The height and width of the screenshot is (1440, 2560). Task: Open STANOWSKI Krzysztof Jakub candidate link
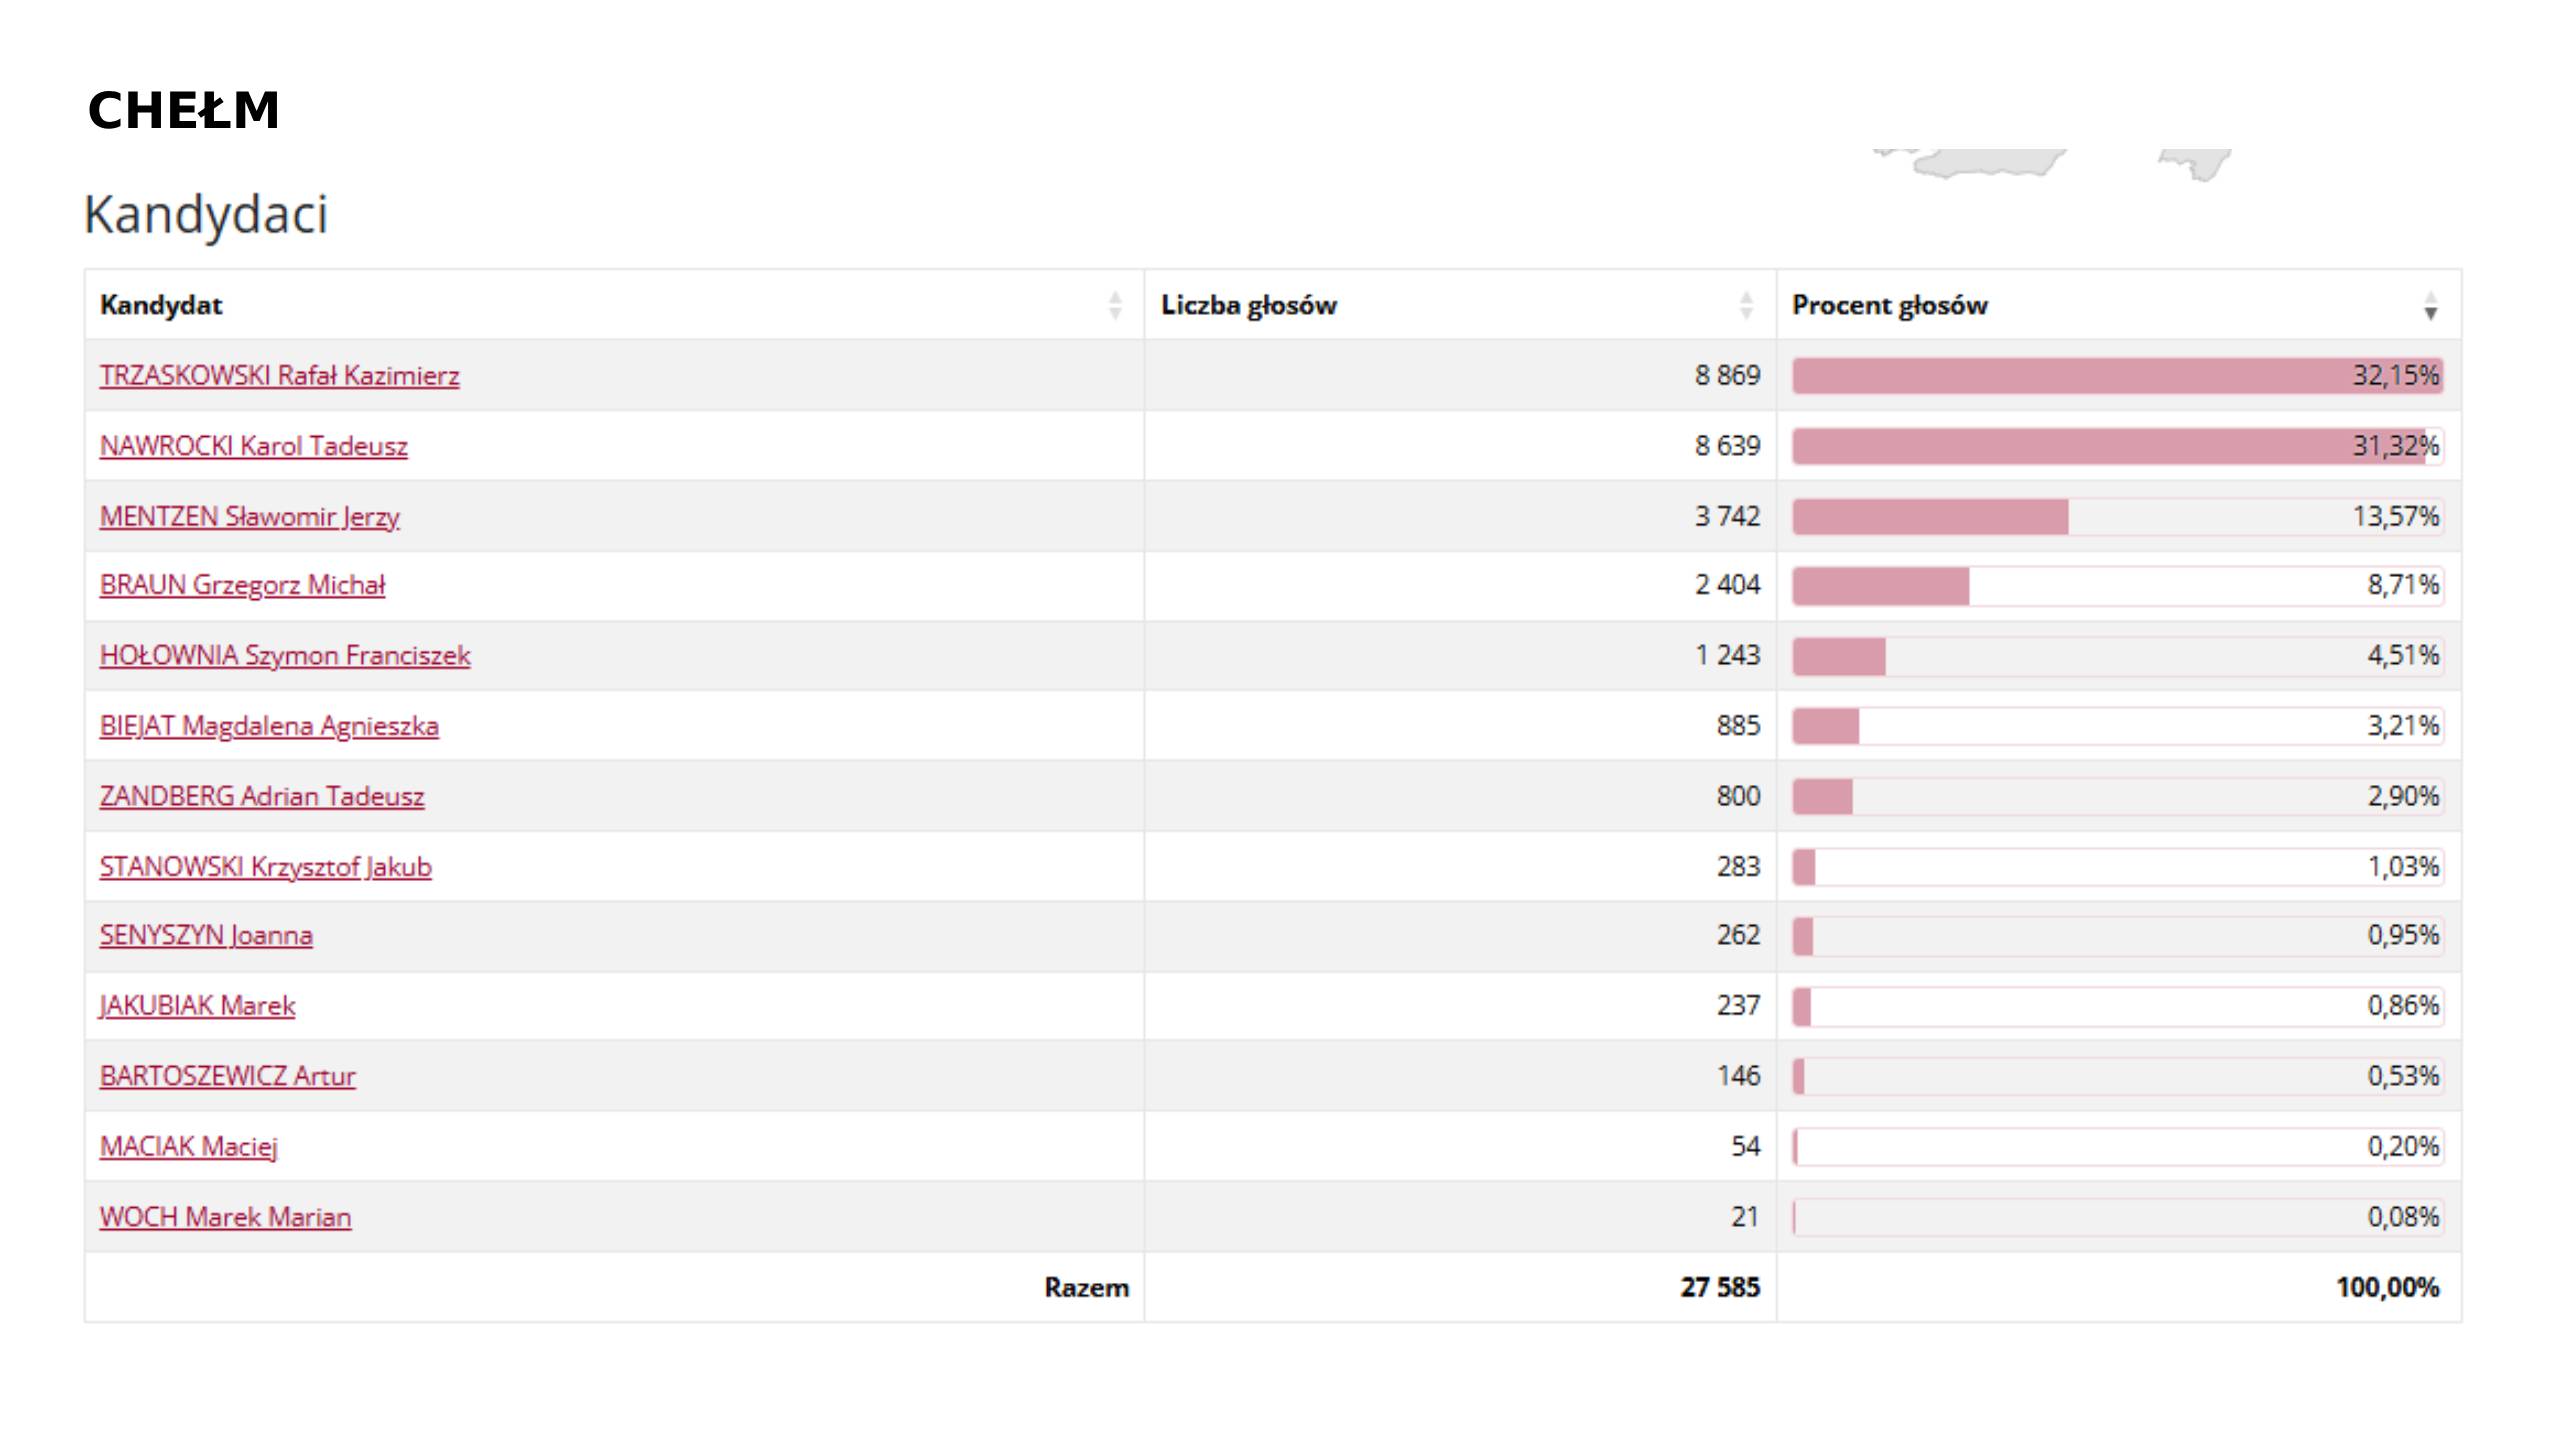click(x=265, y=867)
